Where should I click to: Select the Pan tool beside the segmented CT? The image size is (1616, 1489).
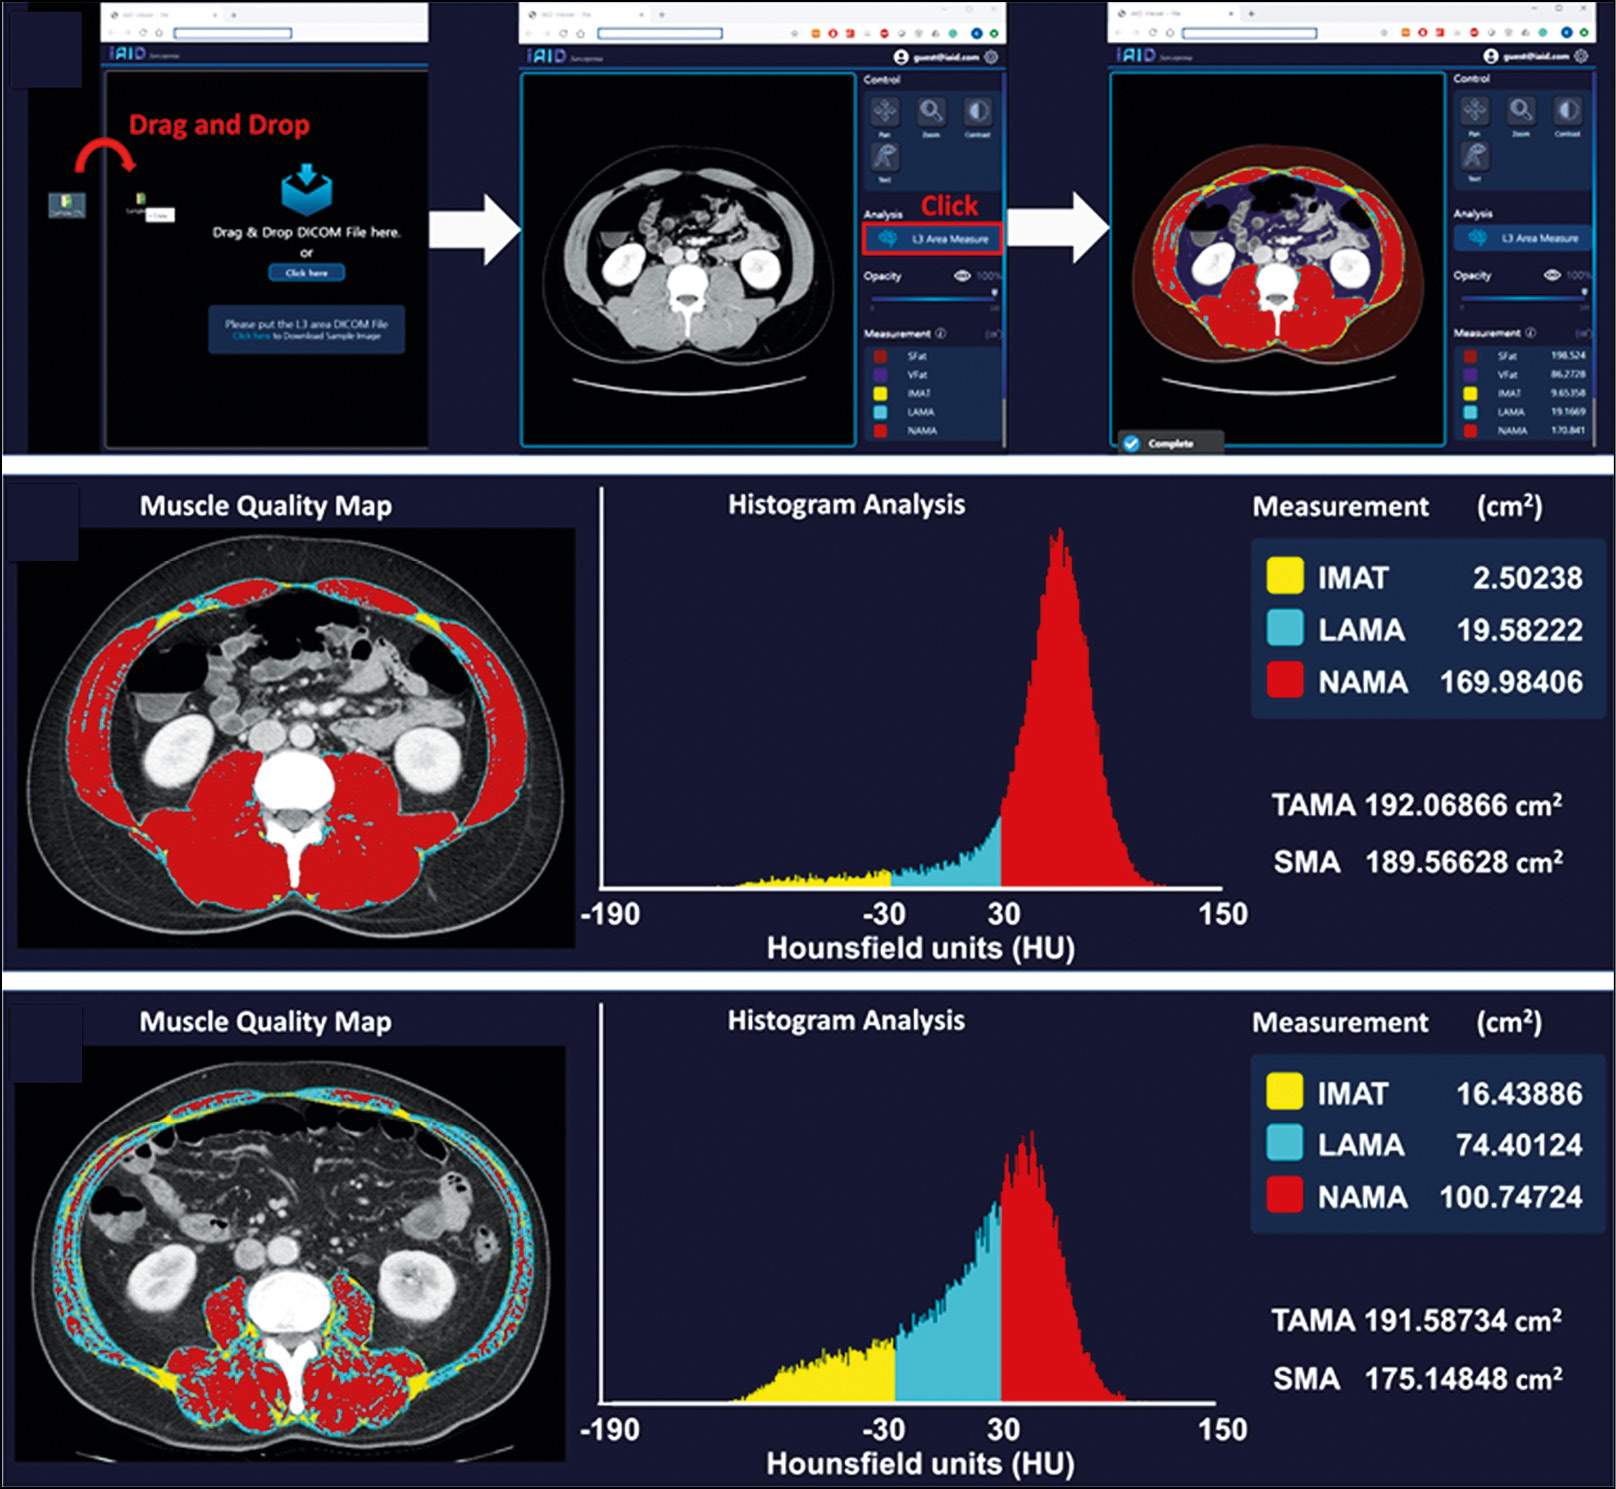[x=1475, y=112]
